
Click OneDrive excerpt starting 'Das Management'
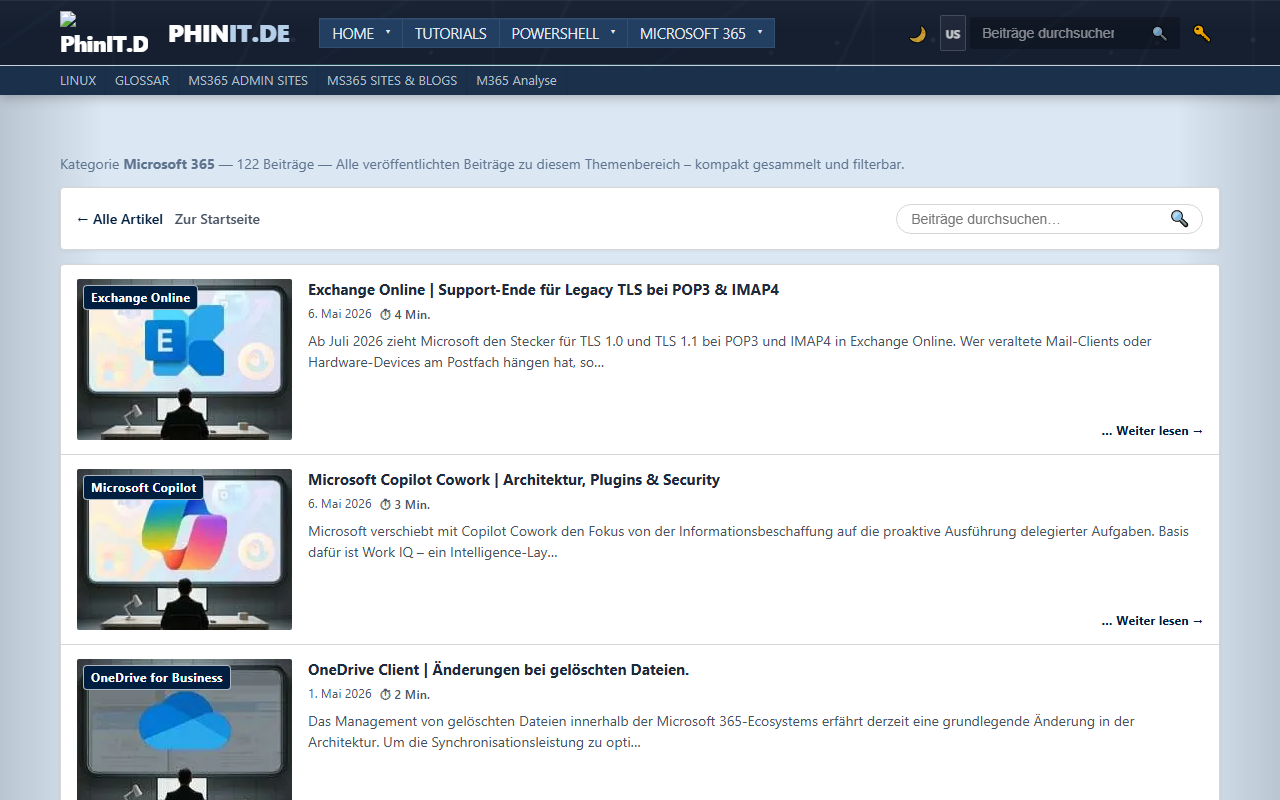click(721, 732)
